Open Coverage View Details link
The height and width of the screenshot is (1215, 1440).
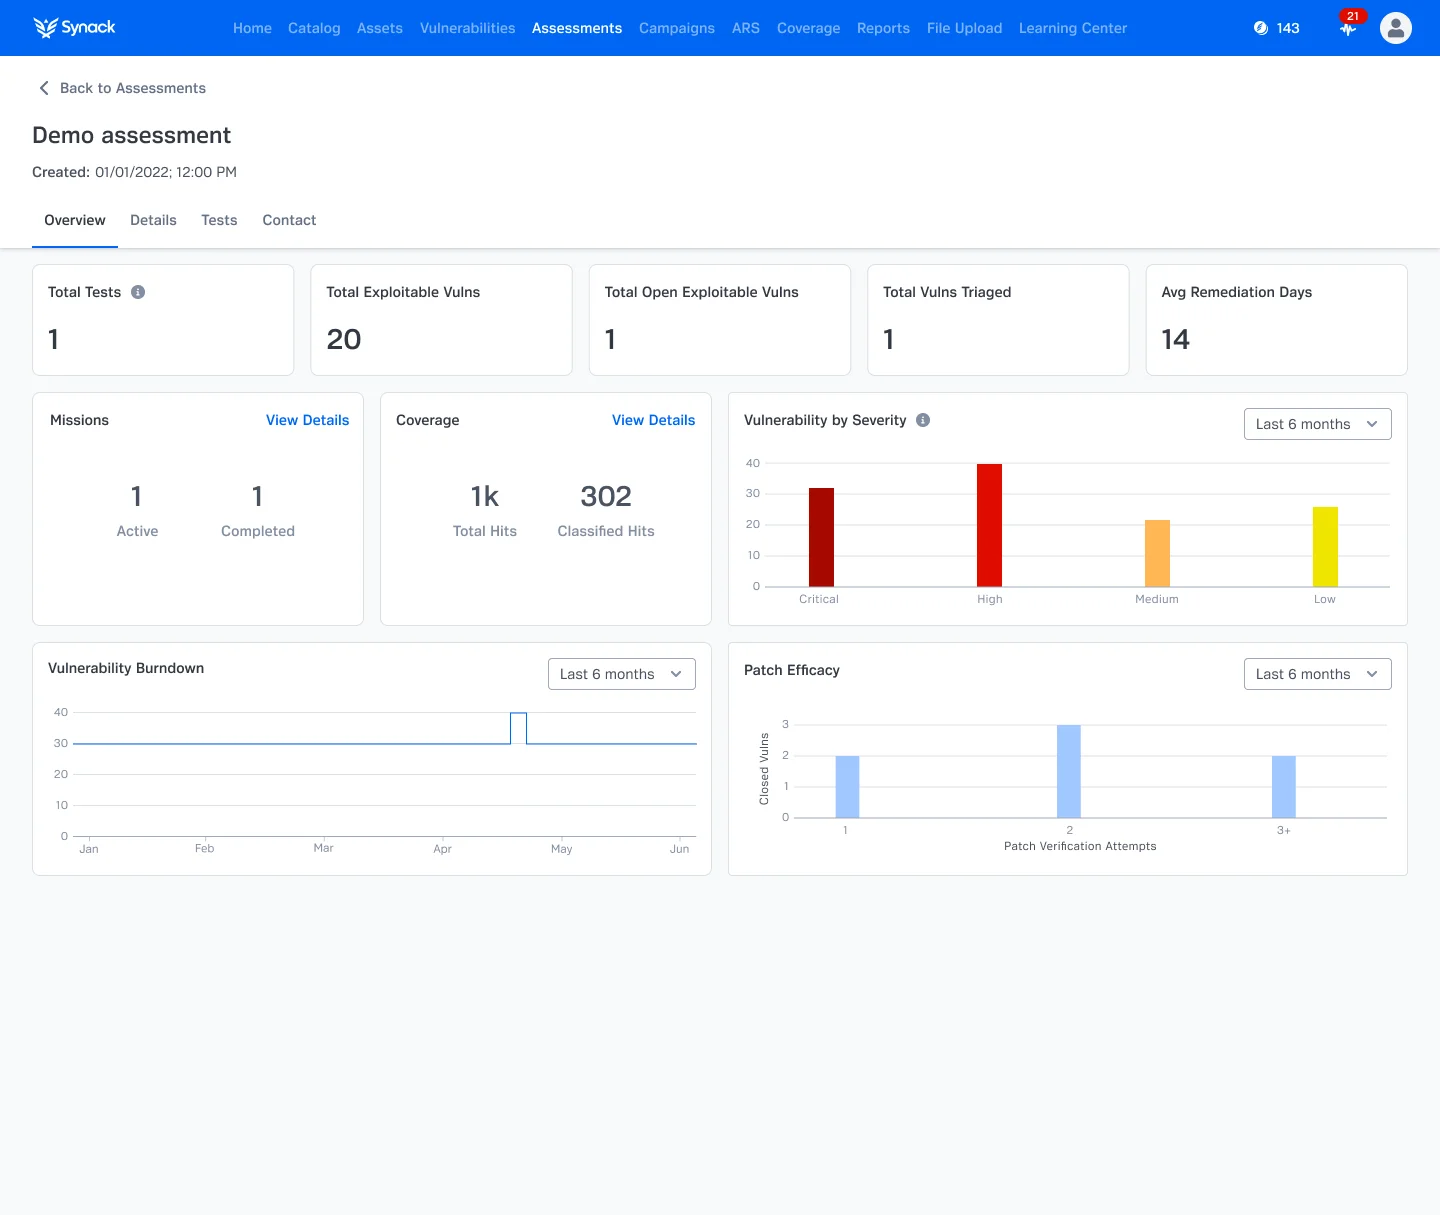point(653,420)
